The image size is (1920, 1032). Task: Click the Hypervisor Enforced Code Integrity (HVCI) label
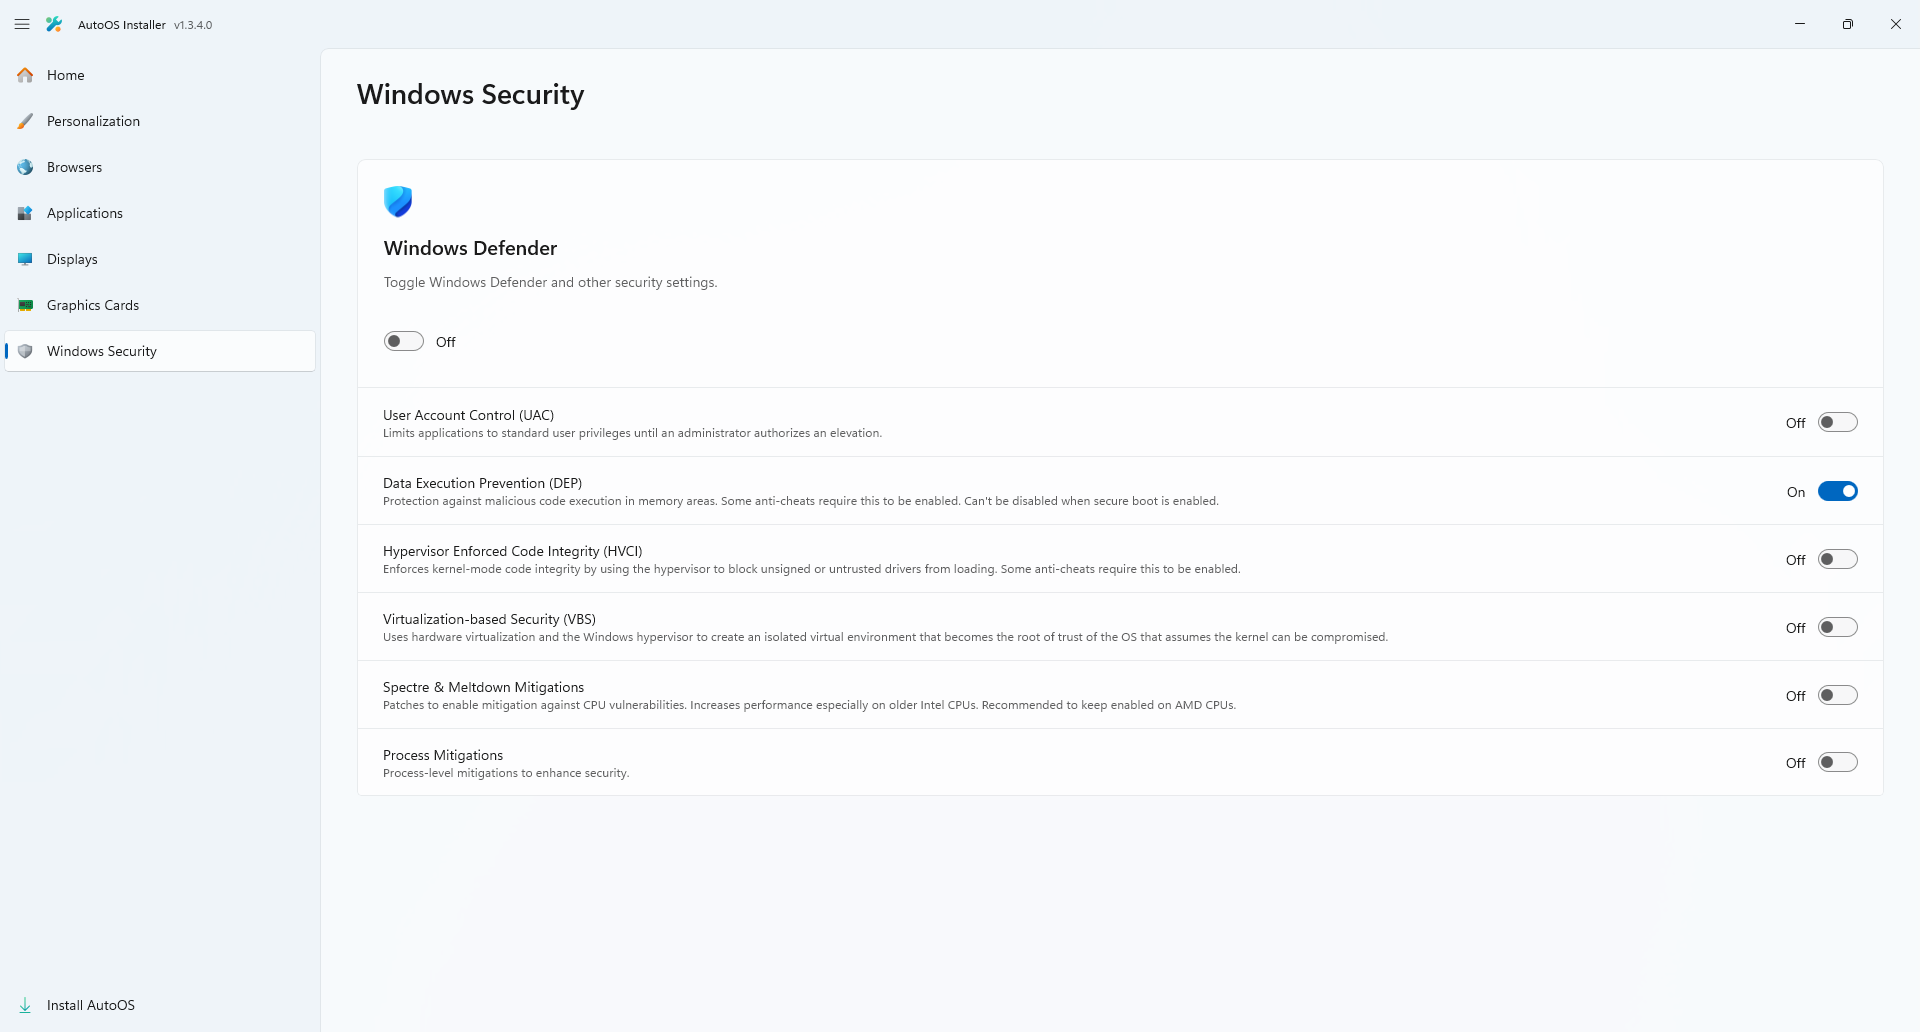(x=512, y=551)
